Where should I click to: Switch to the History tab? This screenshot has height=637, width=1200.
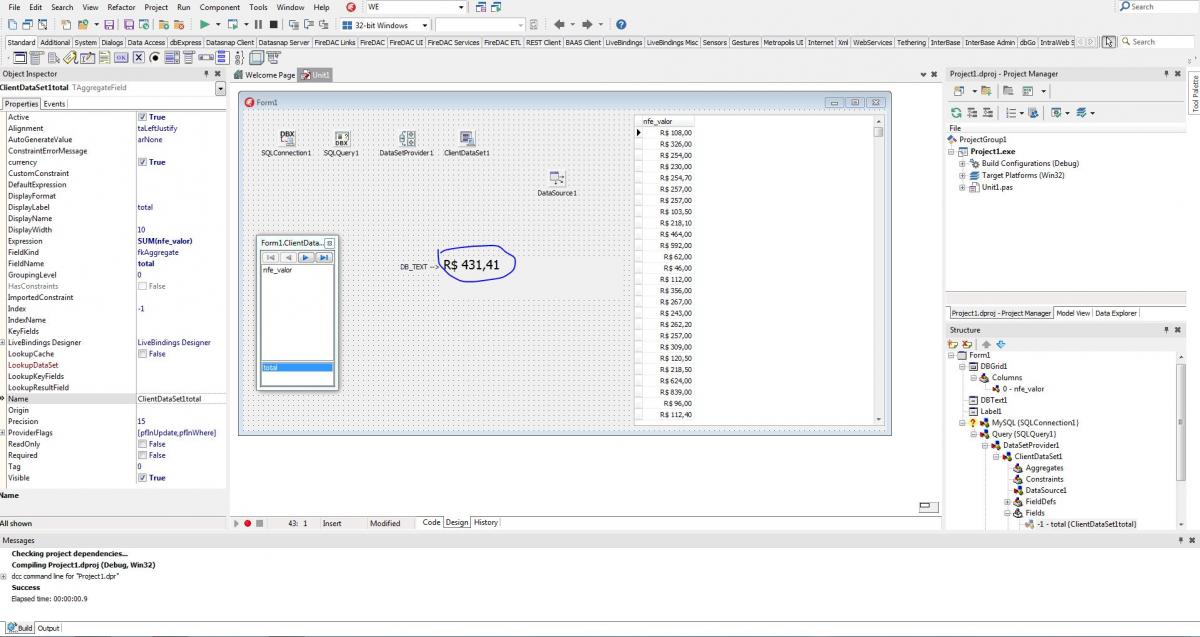(486, 523)
